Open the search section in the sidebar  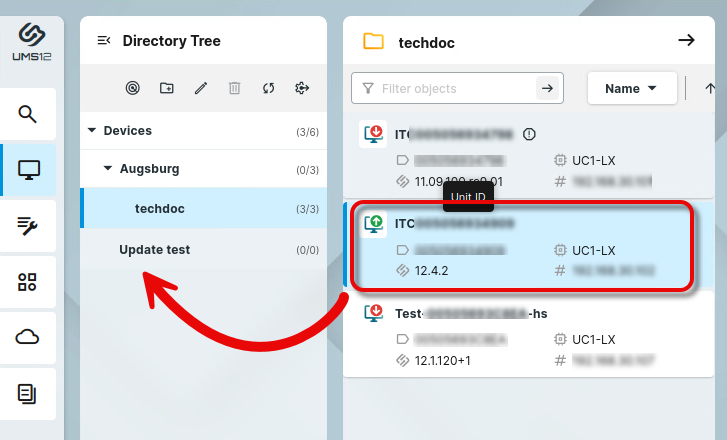(x=27, y=114)
